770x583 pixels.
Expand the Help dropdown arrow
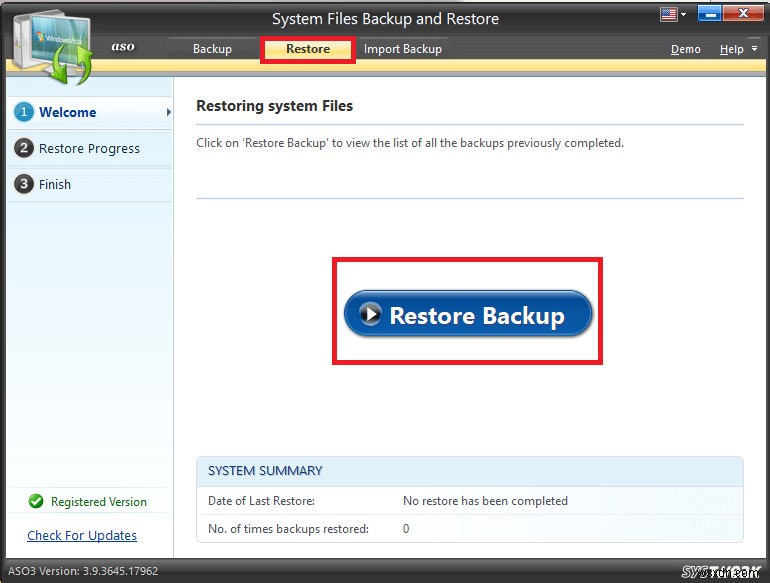coord(755,48)
